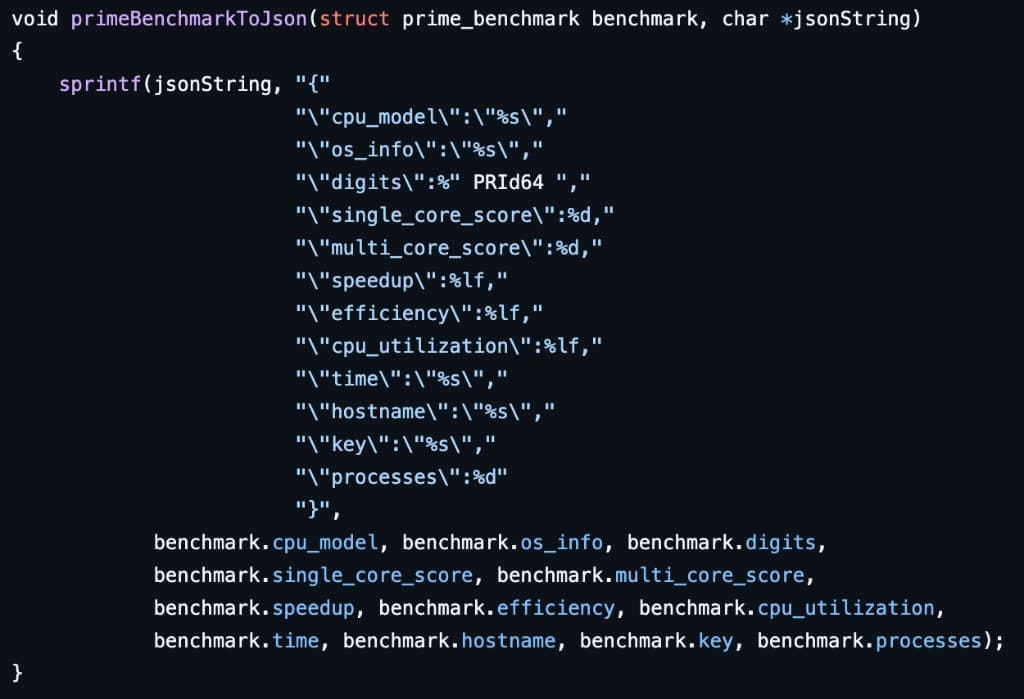Click the hostname format string line

click(425, 412)
